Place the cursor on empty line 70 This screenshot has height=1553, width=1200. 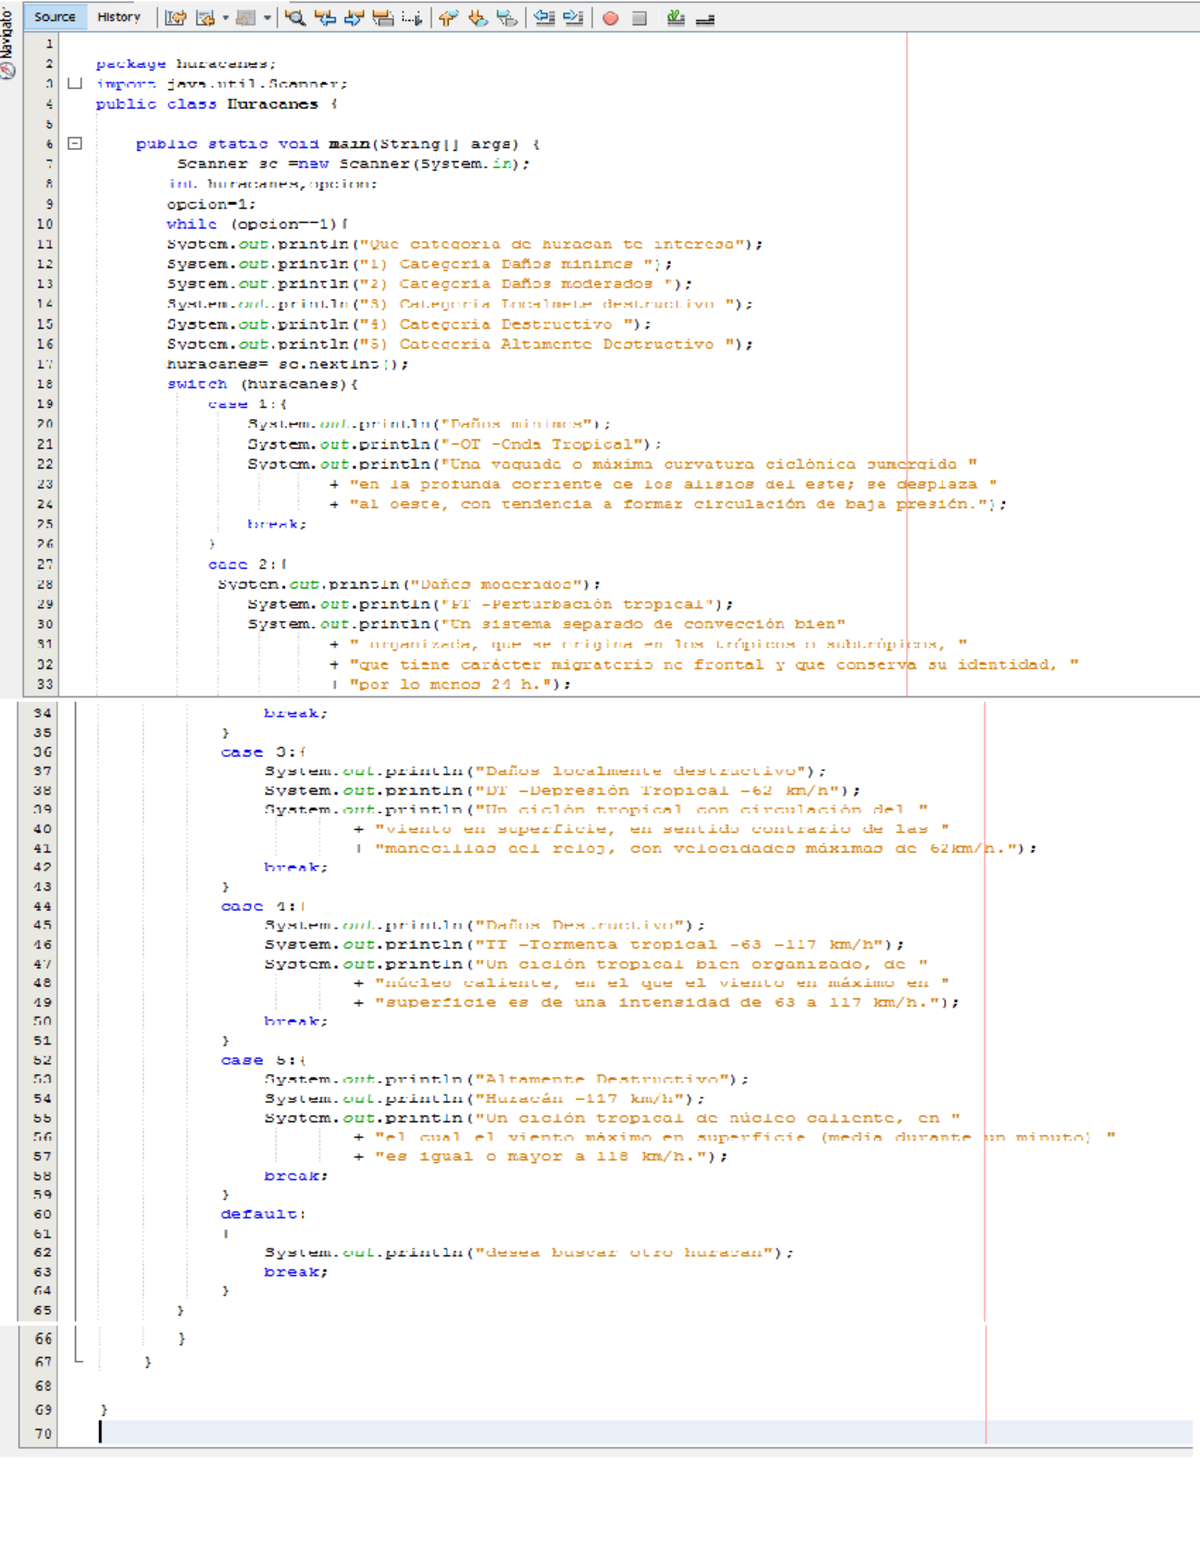click(x=400, y=1432)
